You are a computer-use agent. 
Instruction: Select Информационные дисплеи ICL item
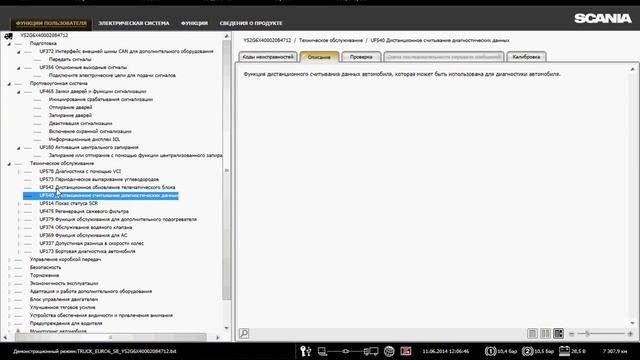[x=84, y=140]
